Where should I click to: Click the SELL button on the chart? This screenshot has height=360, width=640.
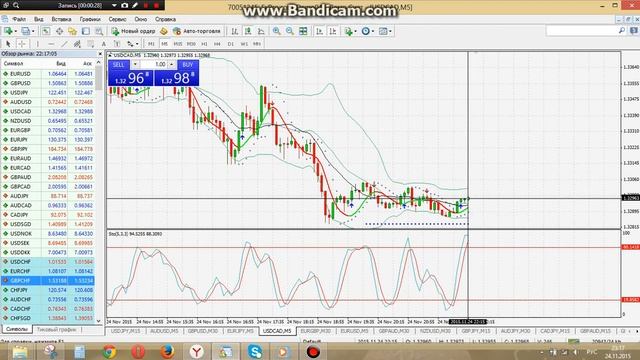click(118, 64)
